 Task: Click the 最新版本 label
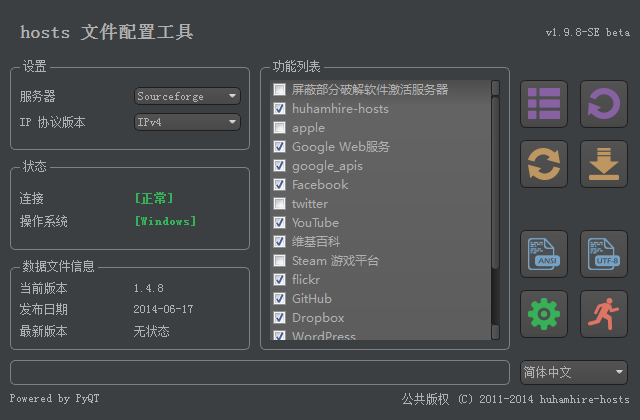tap(43, 331)
